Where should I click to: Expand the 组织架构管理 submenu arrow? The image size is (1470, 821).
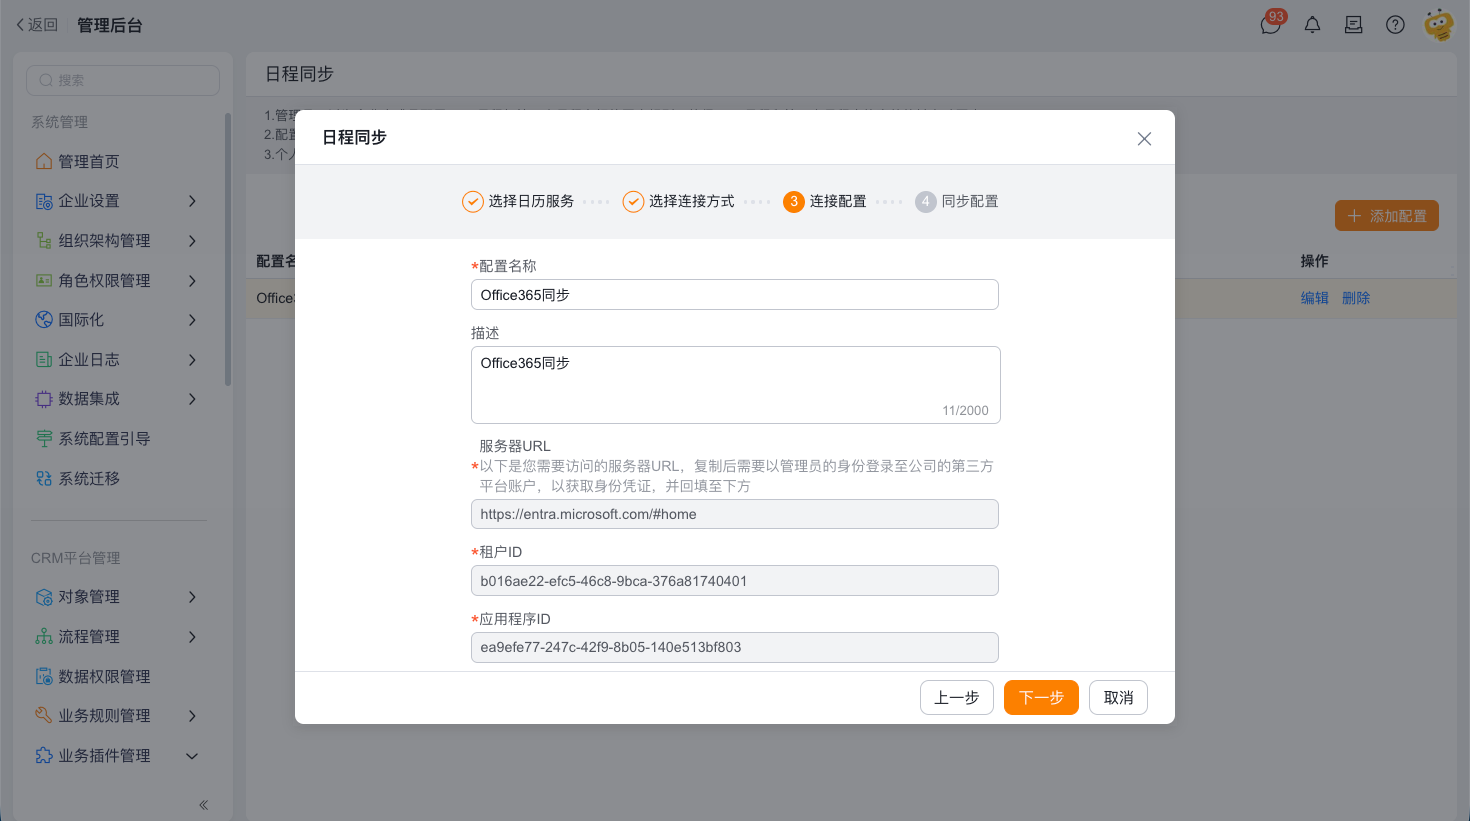pos(192,240)
